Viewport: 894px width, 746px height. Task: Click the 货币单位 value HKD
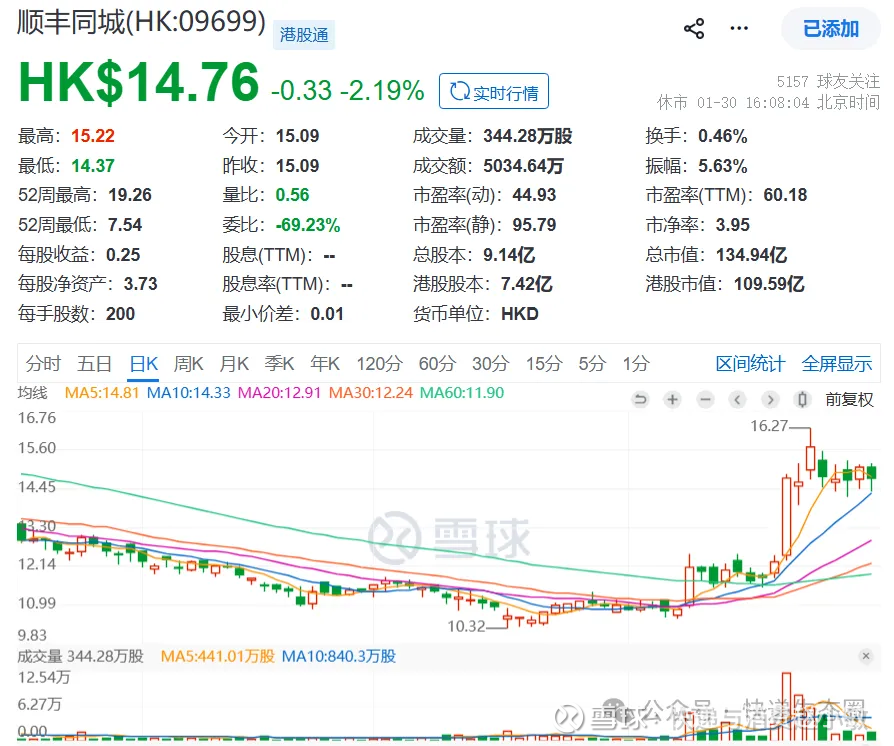(x=519, y=314)
